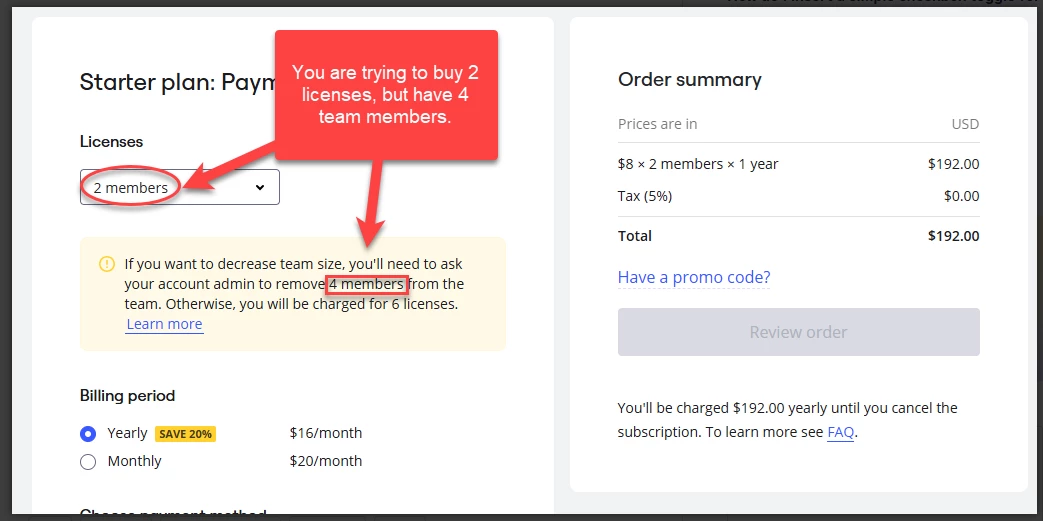The image size is (1043, 521).
Task: Click the Review order button
Action: click(x=798, y=332)
